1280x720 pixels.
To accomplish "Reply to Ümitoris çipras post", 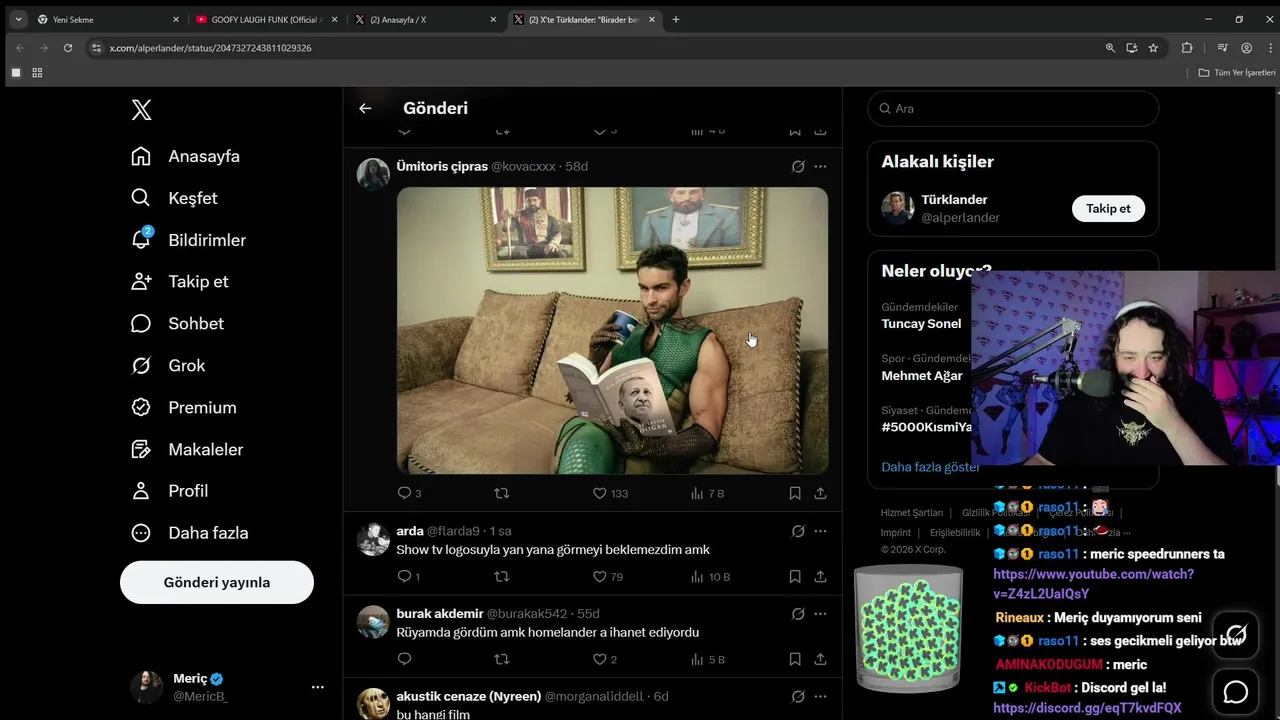I will click(409, 493).
